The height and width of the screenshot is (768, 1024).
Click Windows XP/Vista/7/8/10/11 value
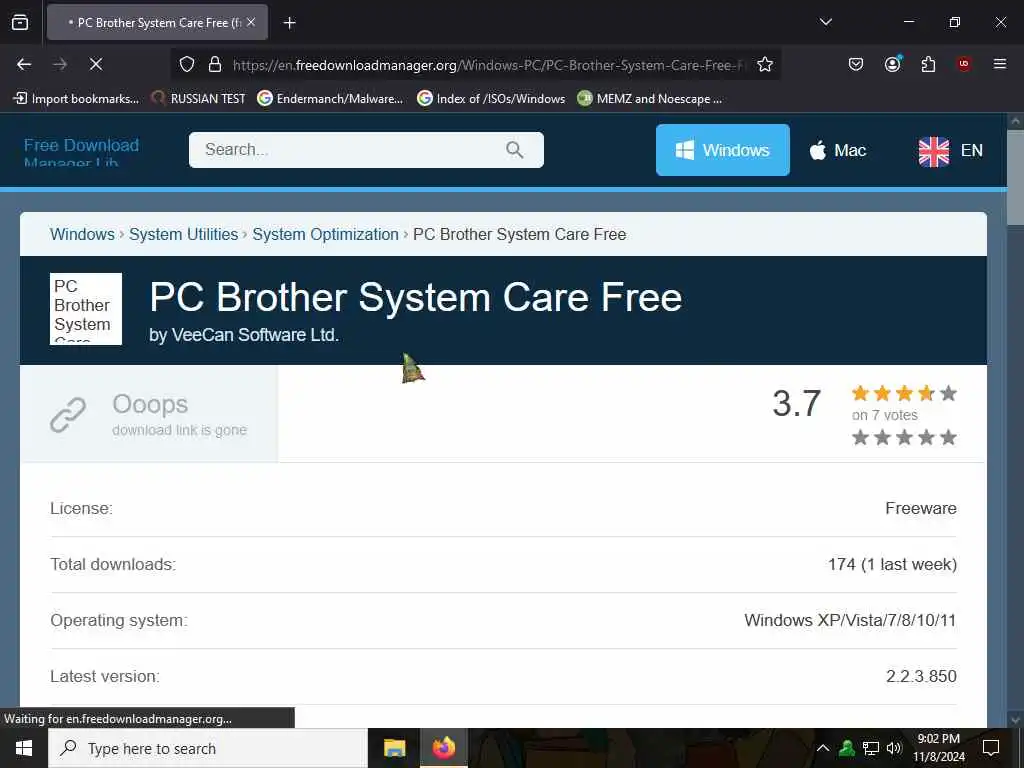point(850,620)
